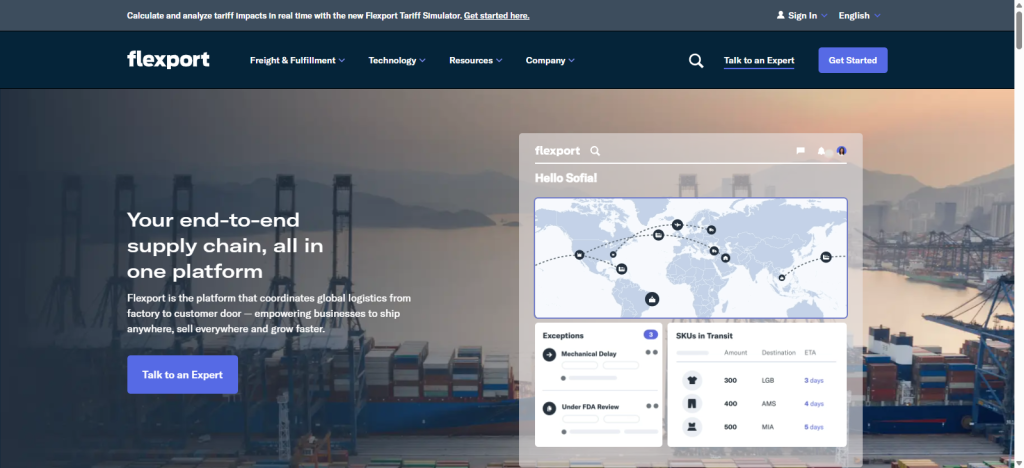Click the 500 MIA SKU clothing icon

(x=692, y=427)
